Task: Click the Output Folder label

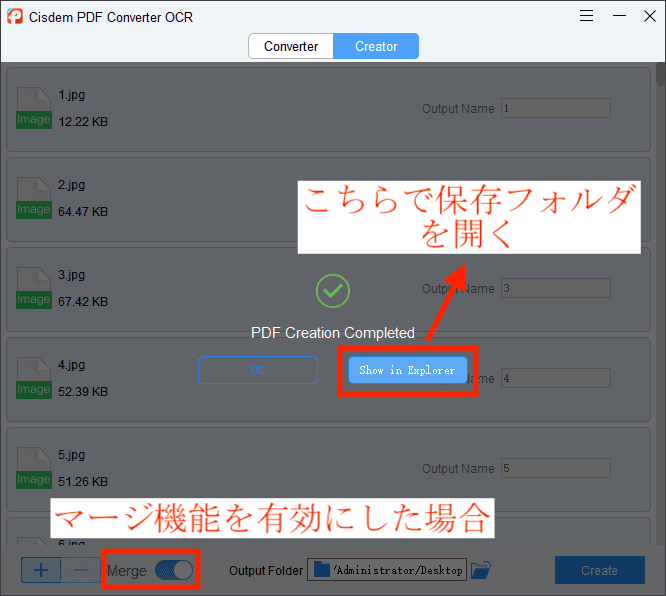Action: pos(266,571)
